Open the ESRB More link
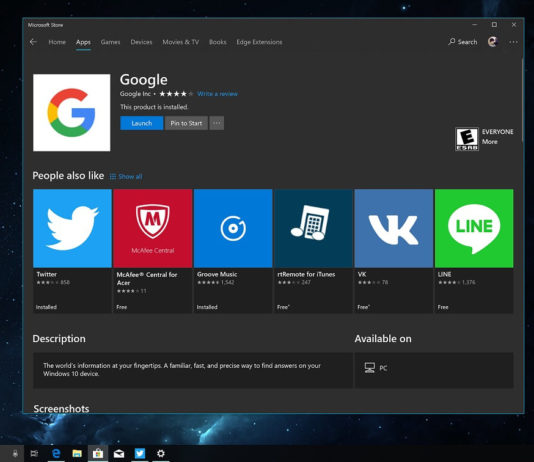This screenshot has width=534, height=462. (489, 142)
